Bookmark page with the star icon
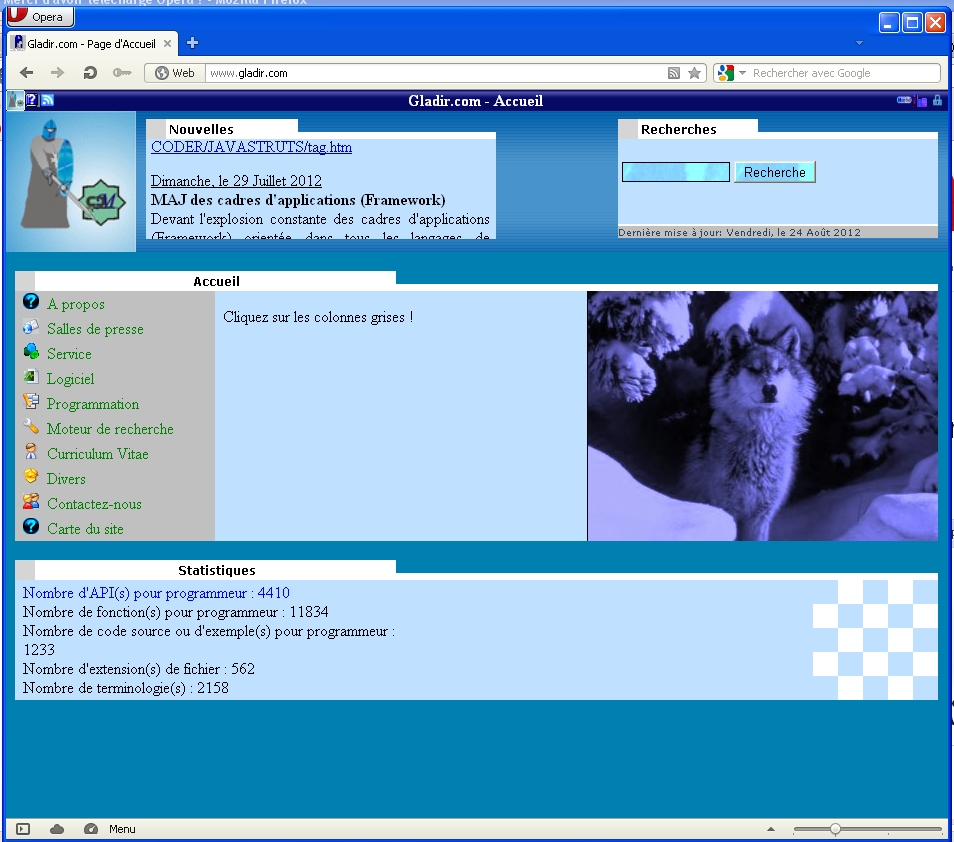The image size is (954, 842). click(x=695, y=73)
